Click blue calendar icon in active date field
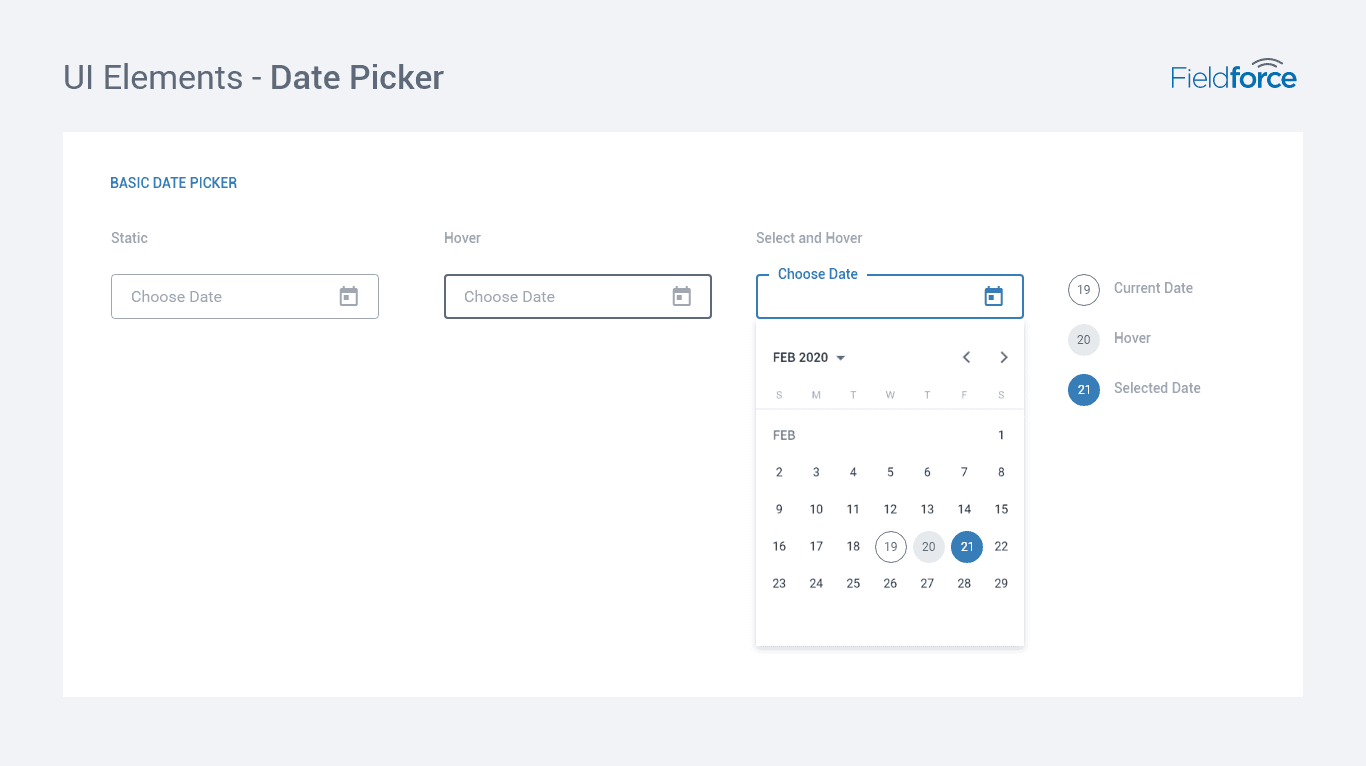This screenshot has height=766, width=1366. (x=993, y=296)
